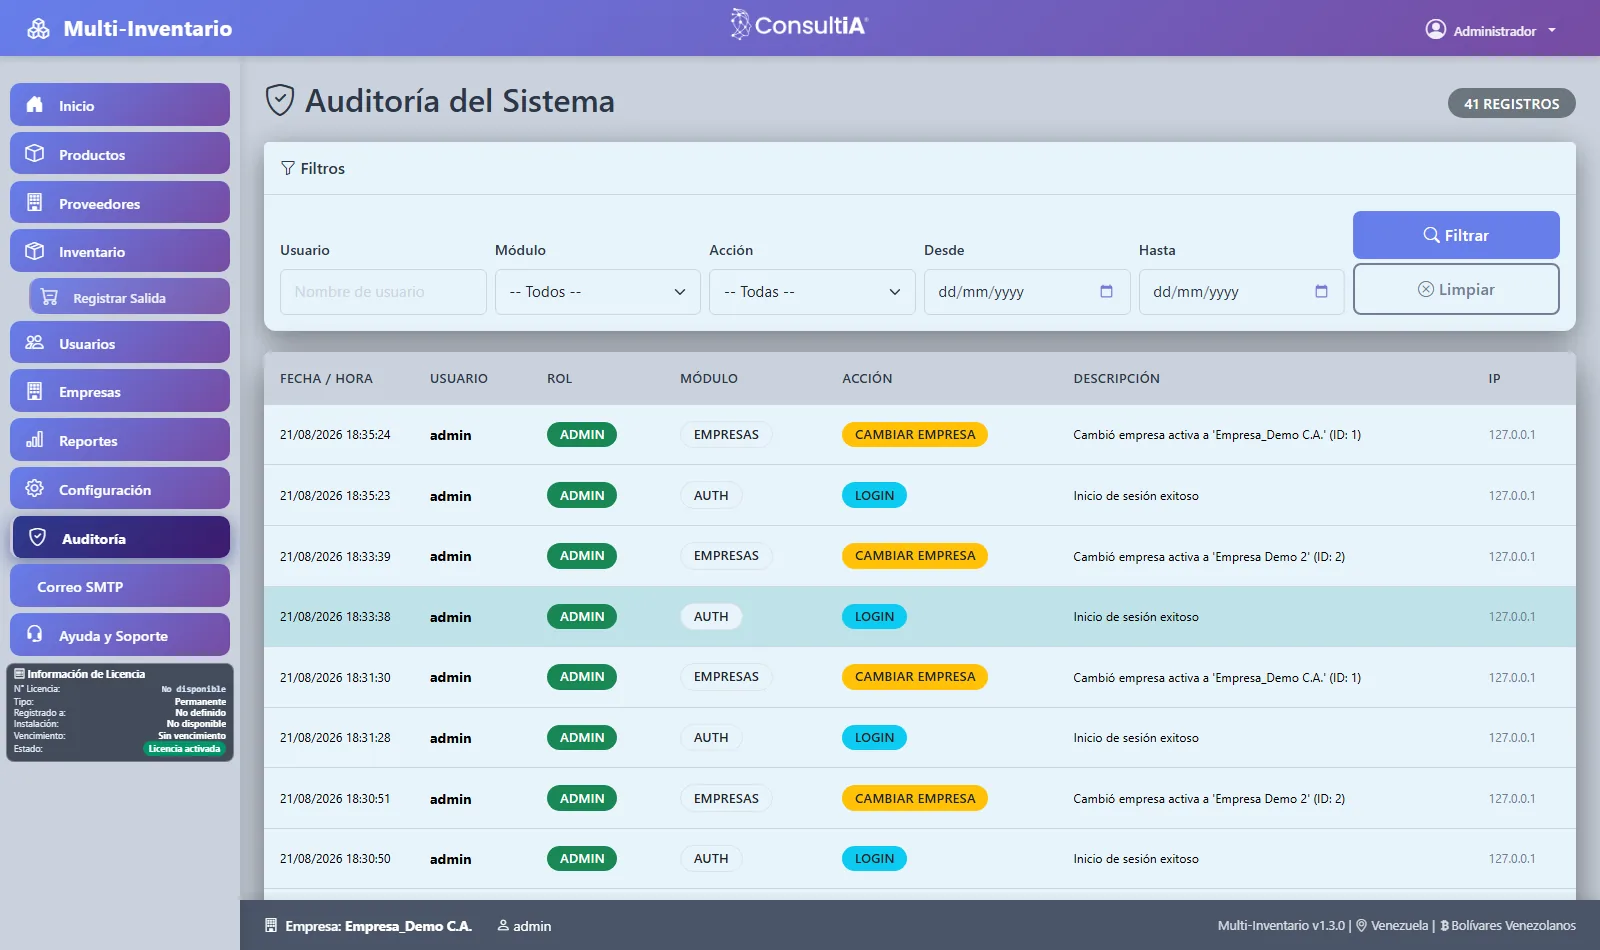This screenshot has height=950, width=1600.
Task: Click footer text Empresa: Empresa_Demo C.A.
Action: point(378,926)
